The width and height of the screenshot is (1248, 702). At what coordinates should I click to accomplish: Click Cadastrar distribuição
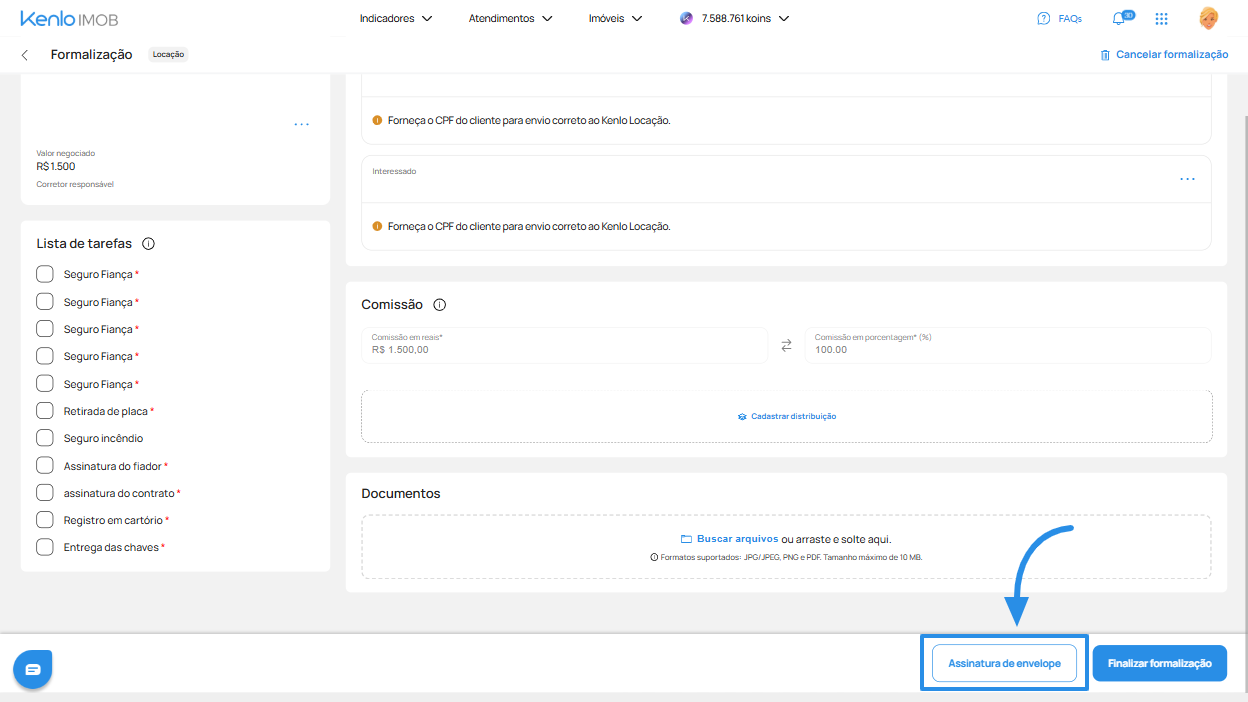(x=786, y=416)
